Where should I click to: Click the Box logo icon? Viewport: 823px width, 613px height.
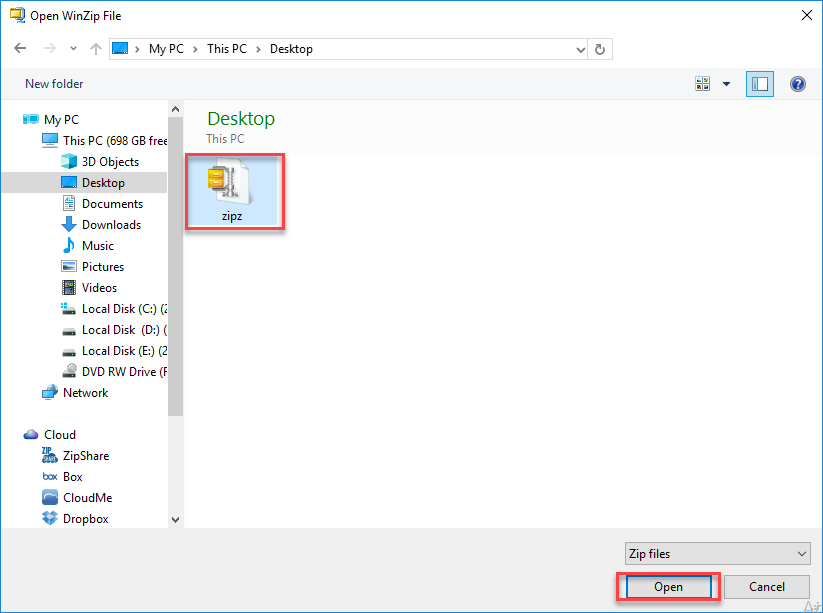click(50, 477)
